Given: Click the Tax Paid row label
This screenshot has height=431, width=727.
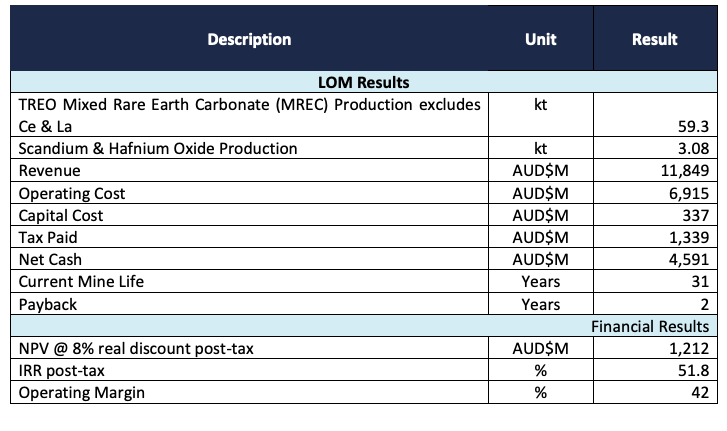Looking at the screenshot, I should click(x=48, y=237).
